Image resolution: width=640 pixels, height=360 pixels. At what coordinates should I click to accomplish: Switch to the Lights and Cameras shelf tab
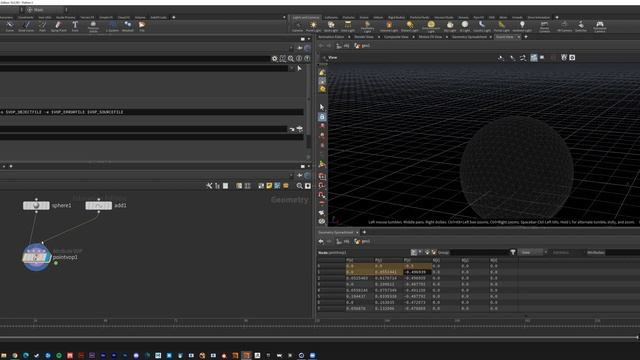[x=306, y=18]
